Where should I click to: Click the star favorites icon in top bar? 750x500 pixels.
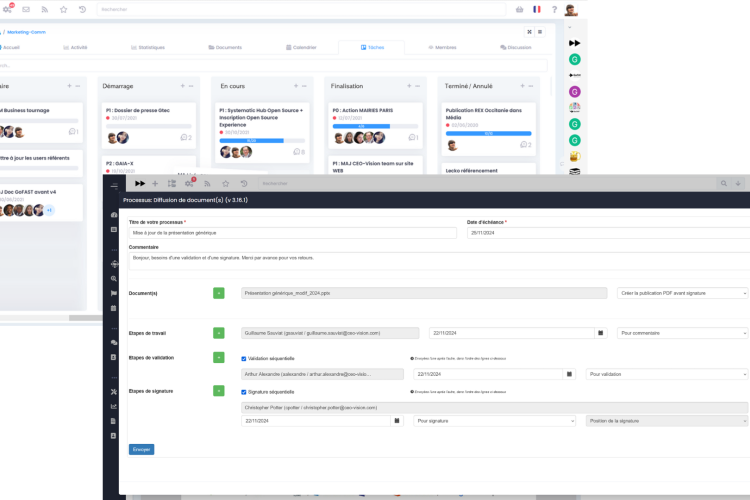point(63,9)
